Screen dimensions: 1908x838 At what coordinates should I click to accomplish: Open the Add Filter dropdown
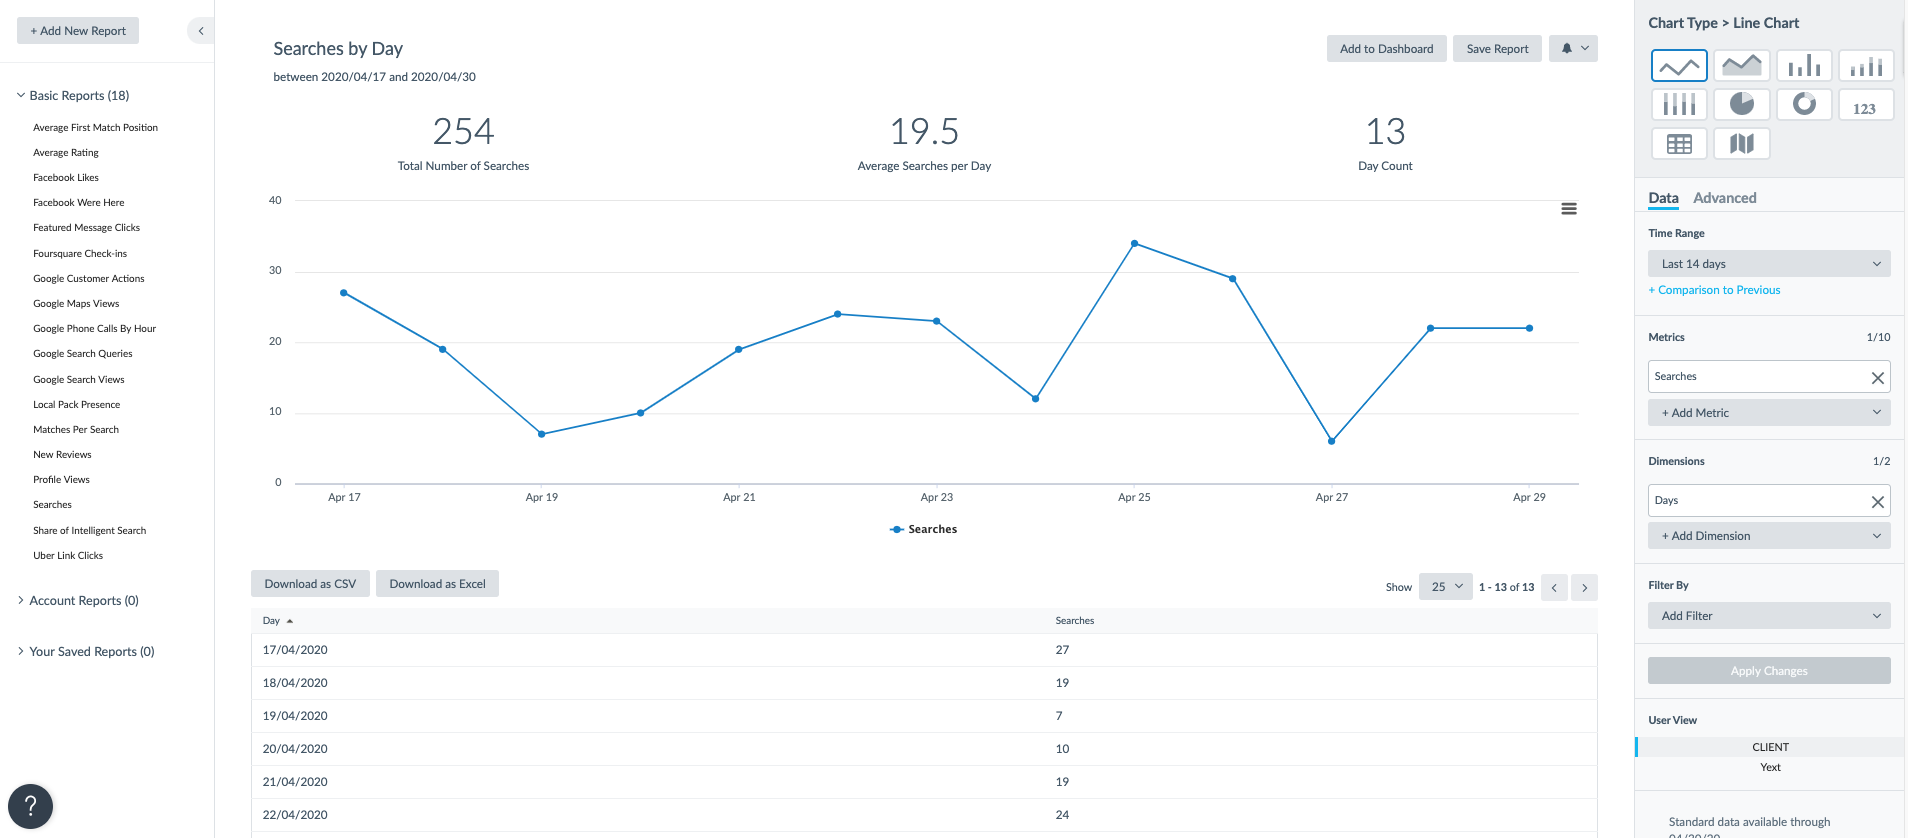coord(1768,616)
